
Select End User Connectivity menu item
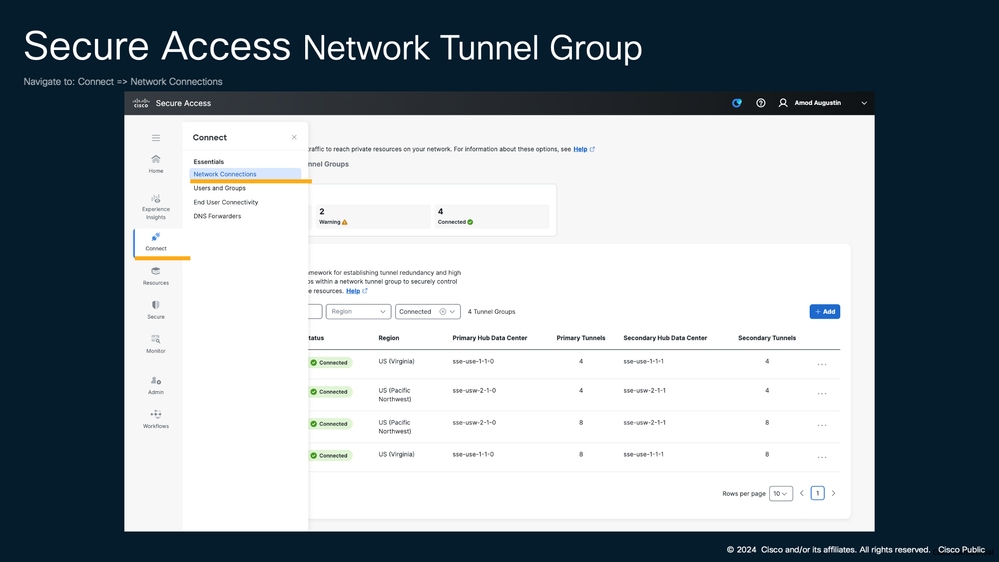coord(226,202)
